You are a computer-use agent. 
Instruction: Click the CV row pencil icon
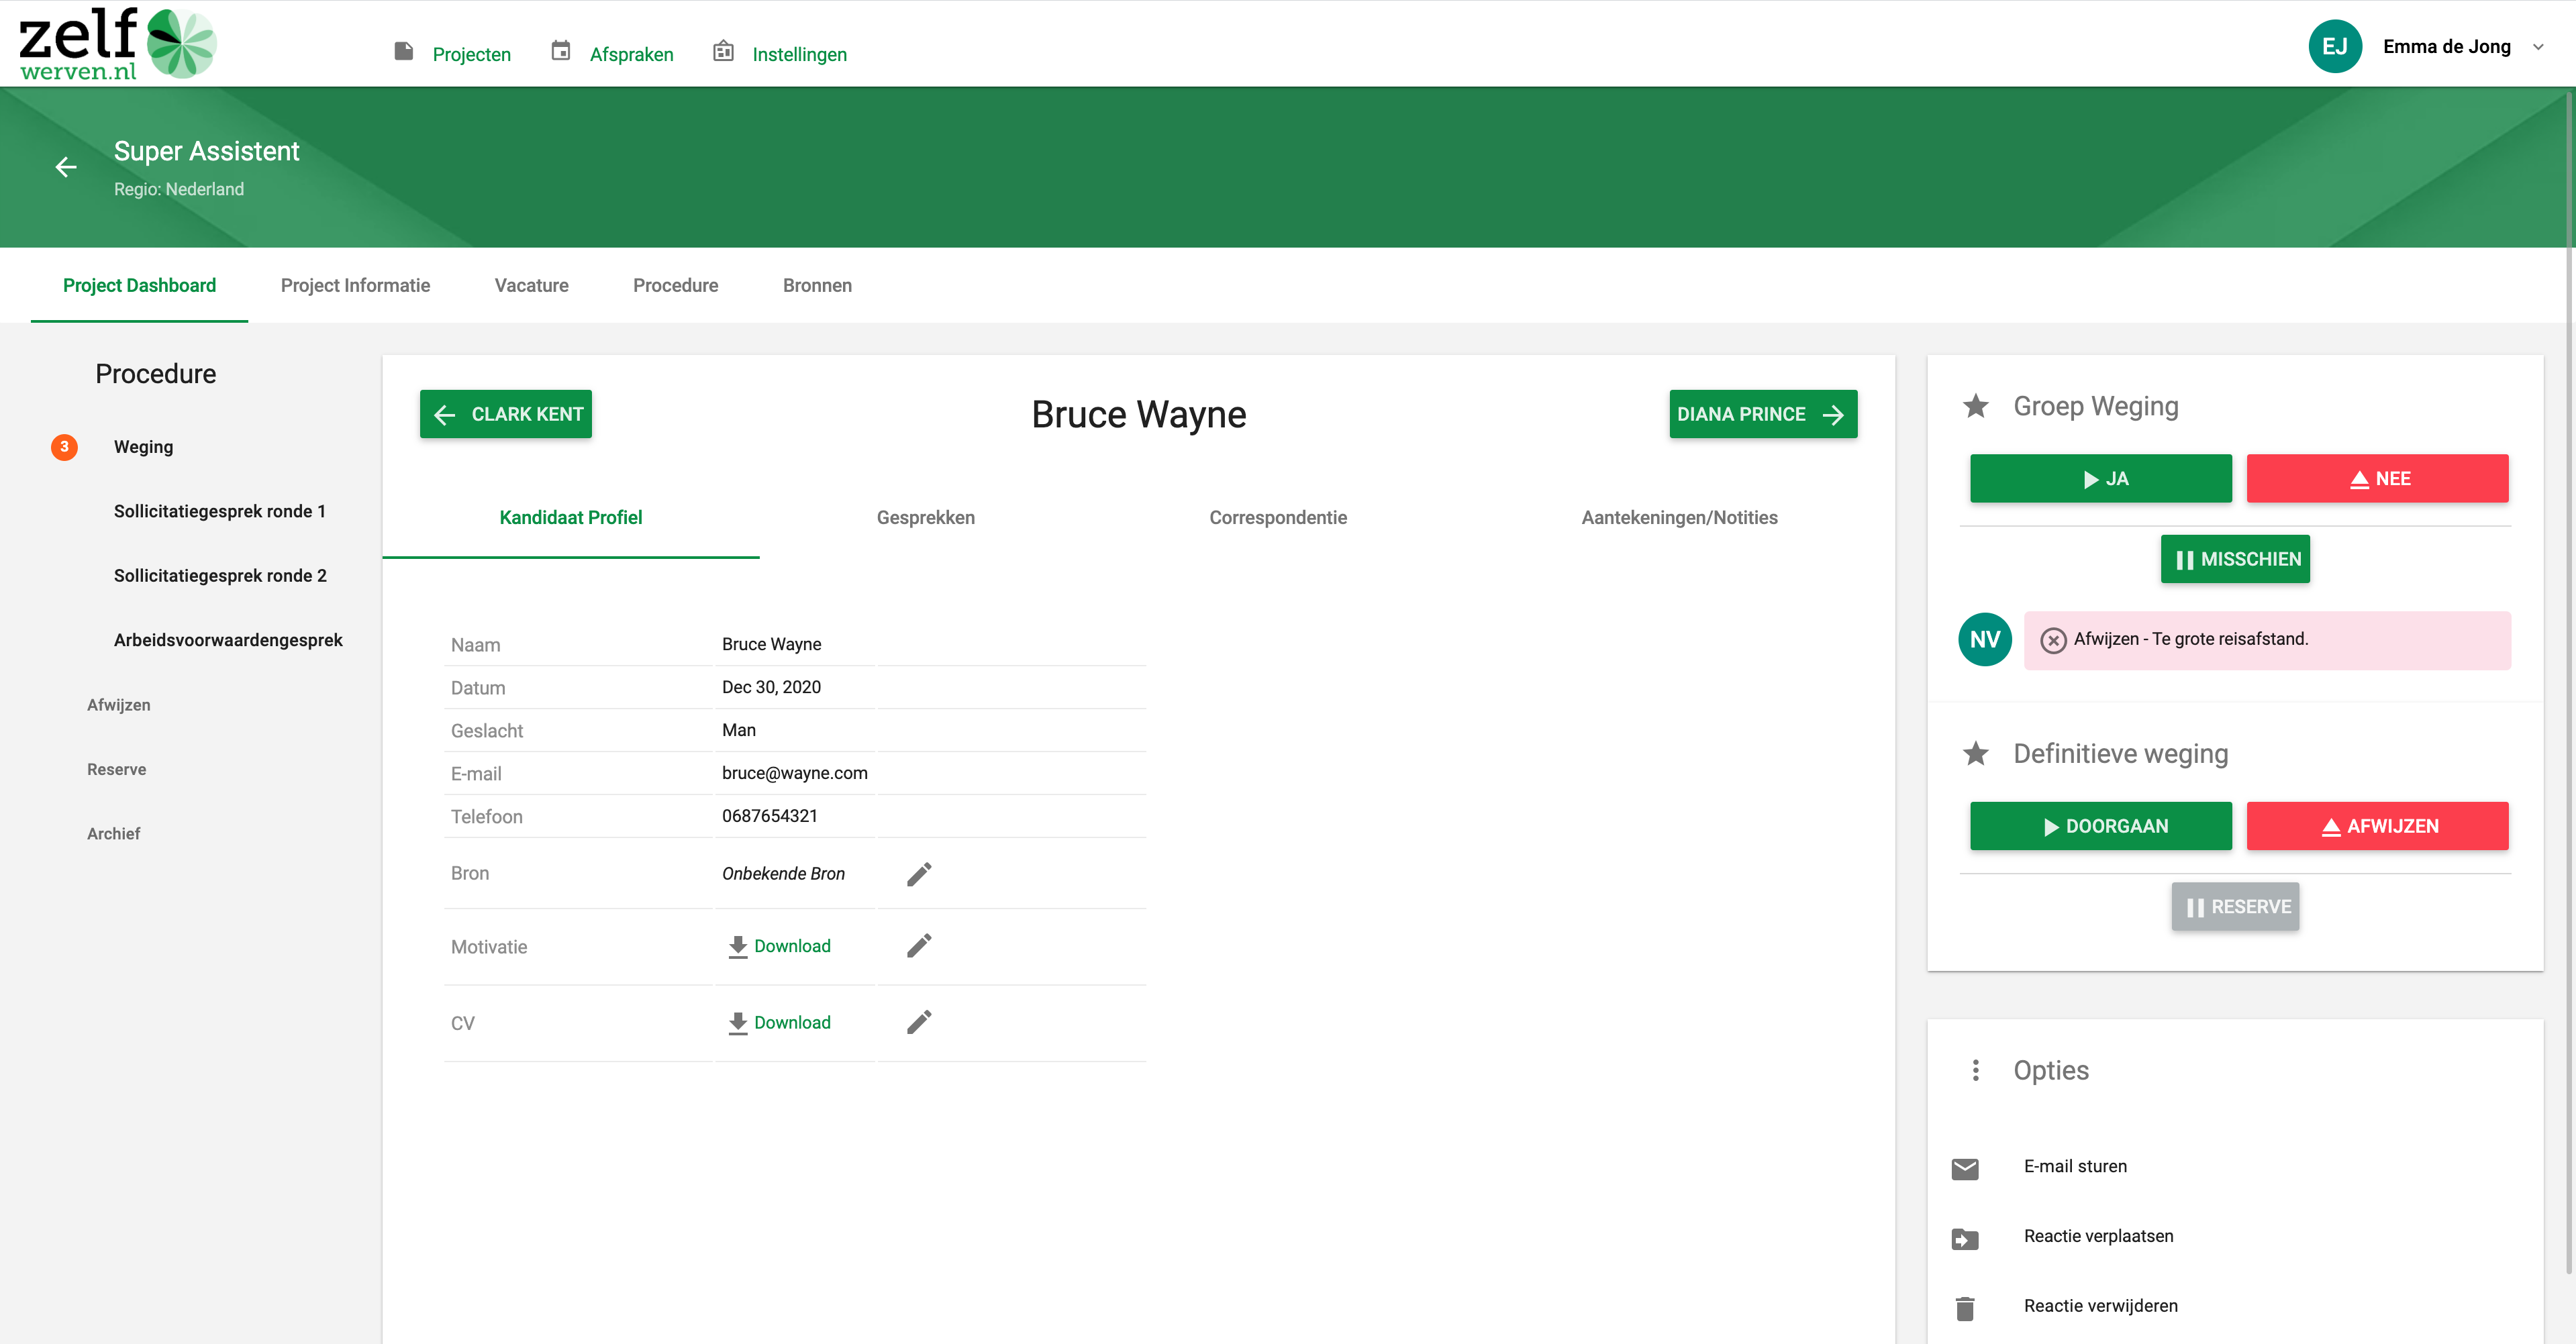919,1022
